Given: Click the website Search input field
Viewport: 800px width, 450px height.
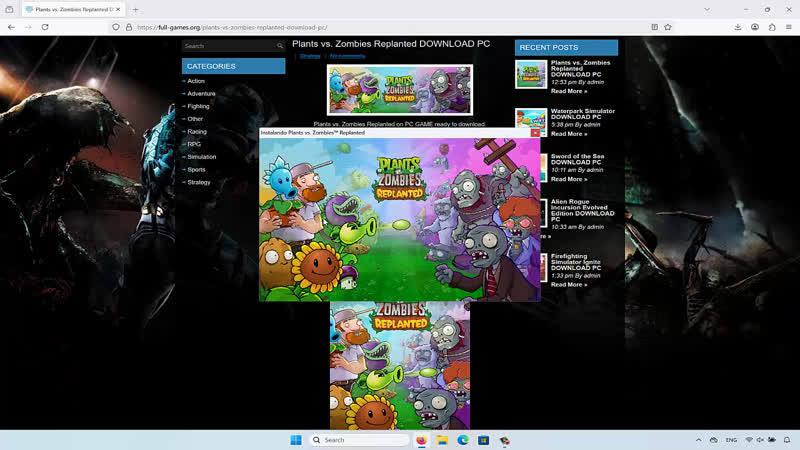Looking at the screenshot, I should click(x=229, y=46).
